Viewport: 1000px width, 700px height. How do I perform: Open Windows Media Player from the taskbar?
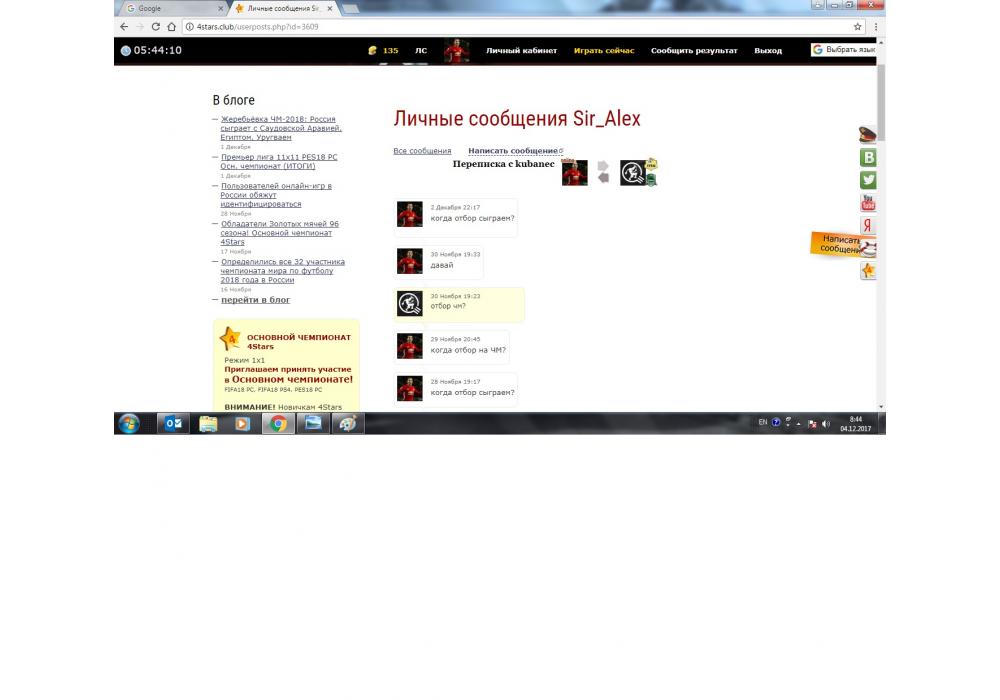coord(242,423)
